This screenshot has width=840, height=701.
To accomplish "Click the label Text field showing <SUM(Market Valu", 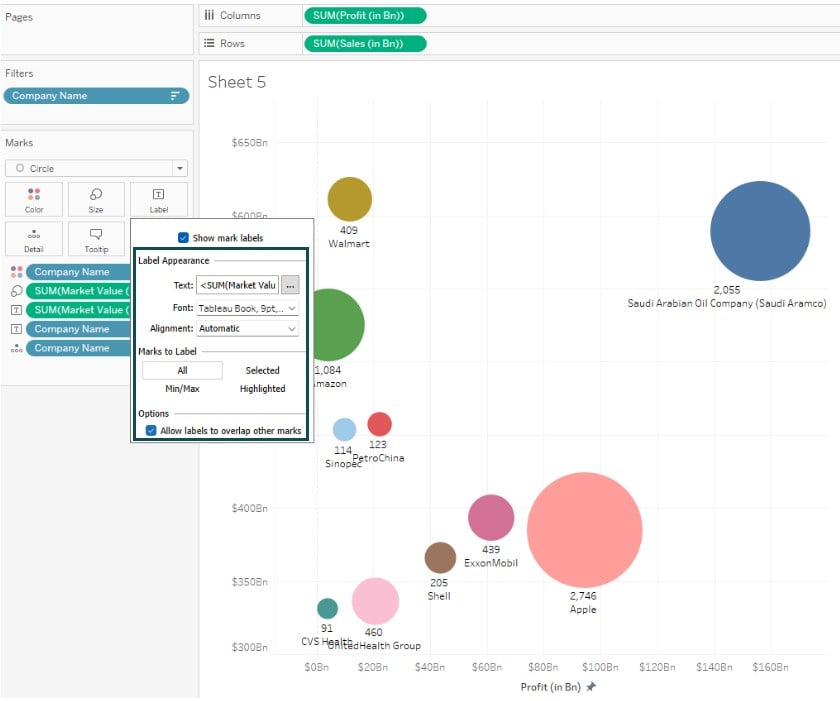I will [x=238, y=285].
